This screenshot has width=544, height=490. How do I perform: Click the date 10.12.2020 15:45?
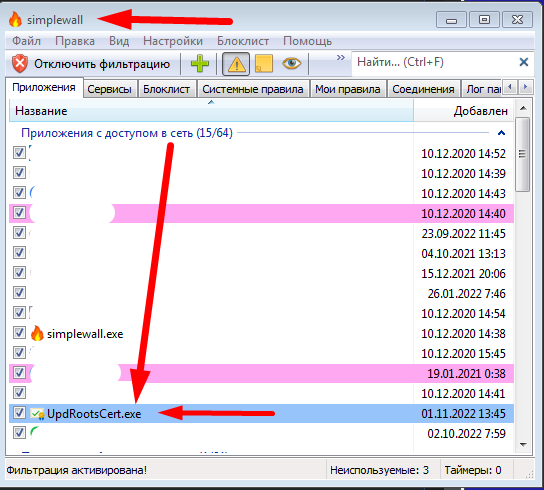coord(464,354)
